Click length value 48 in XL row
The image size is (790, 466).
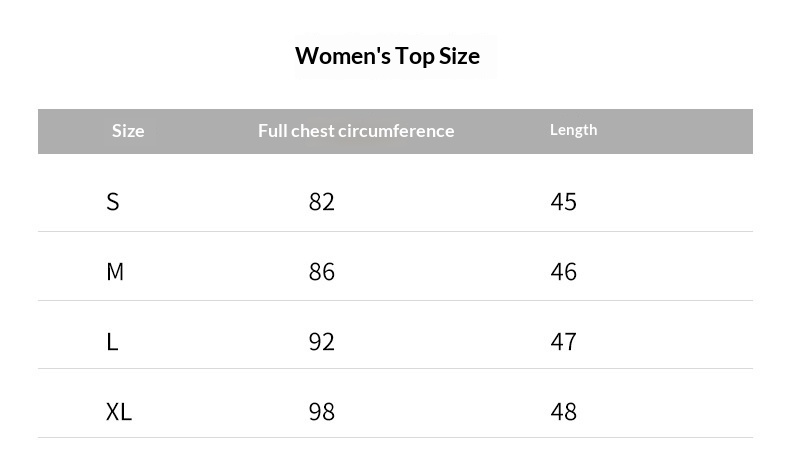click(564, 412)
